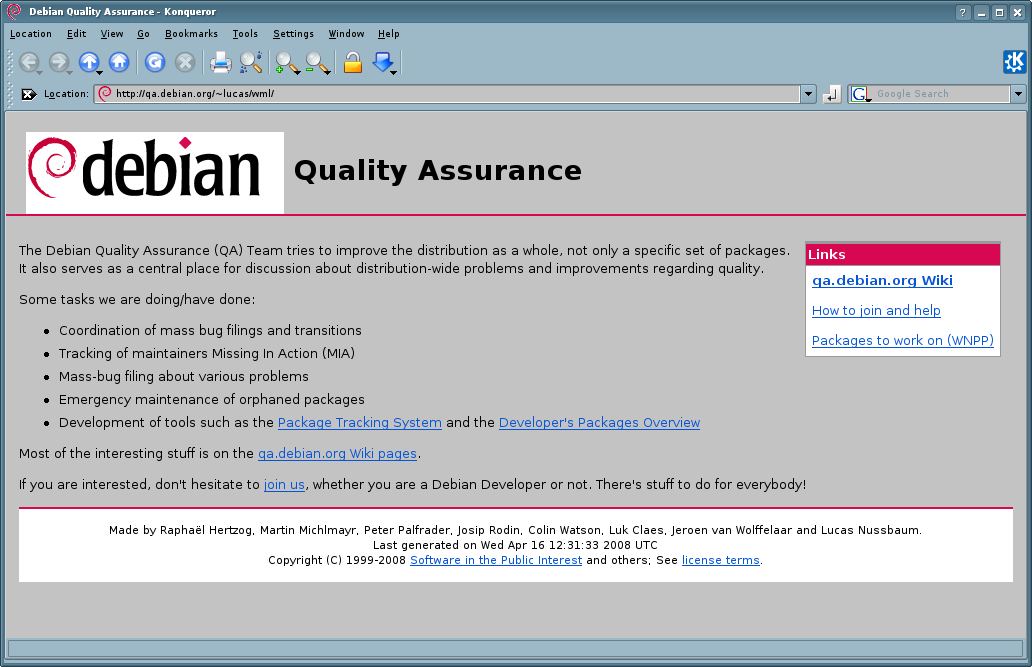
Task: Click 'Emergency maintenance of orphaned packages' text
Action: point(211,400)
